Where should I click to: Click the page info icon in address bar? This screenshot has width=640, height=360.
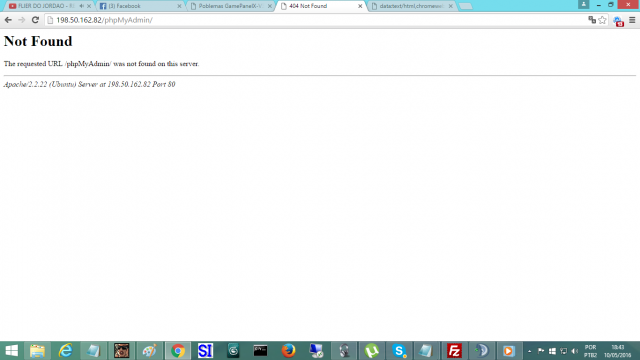(50, 20)
